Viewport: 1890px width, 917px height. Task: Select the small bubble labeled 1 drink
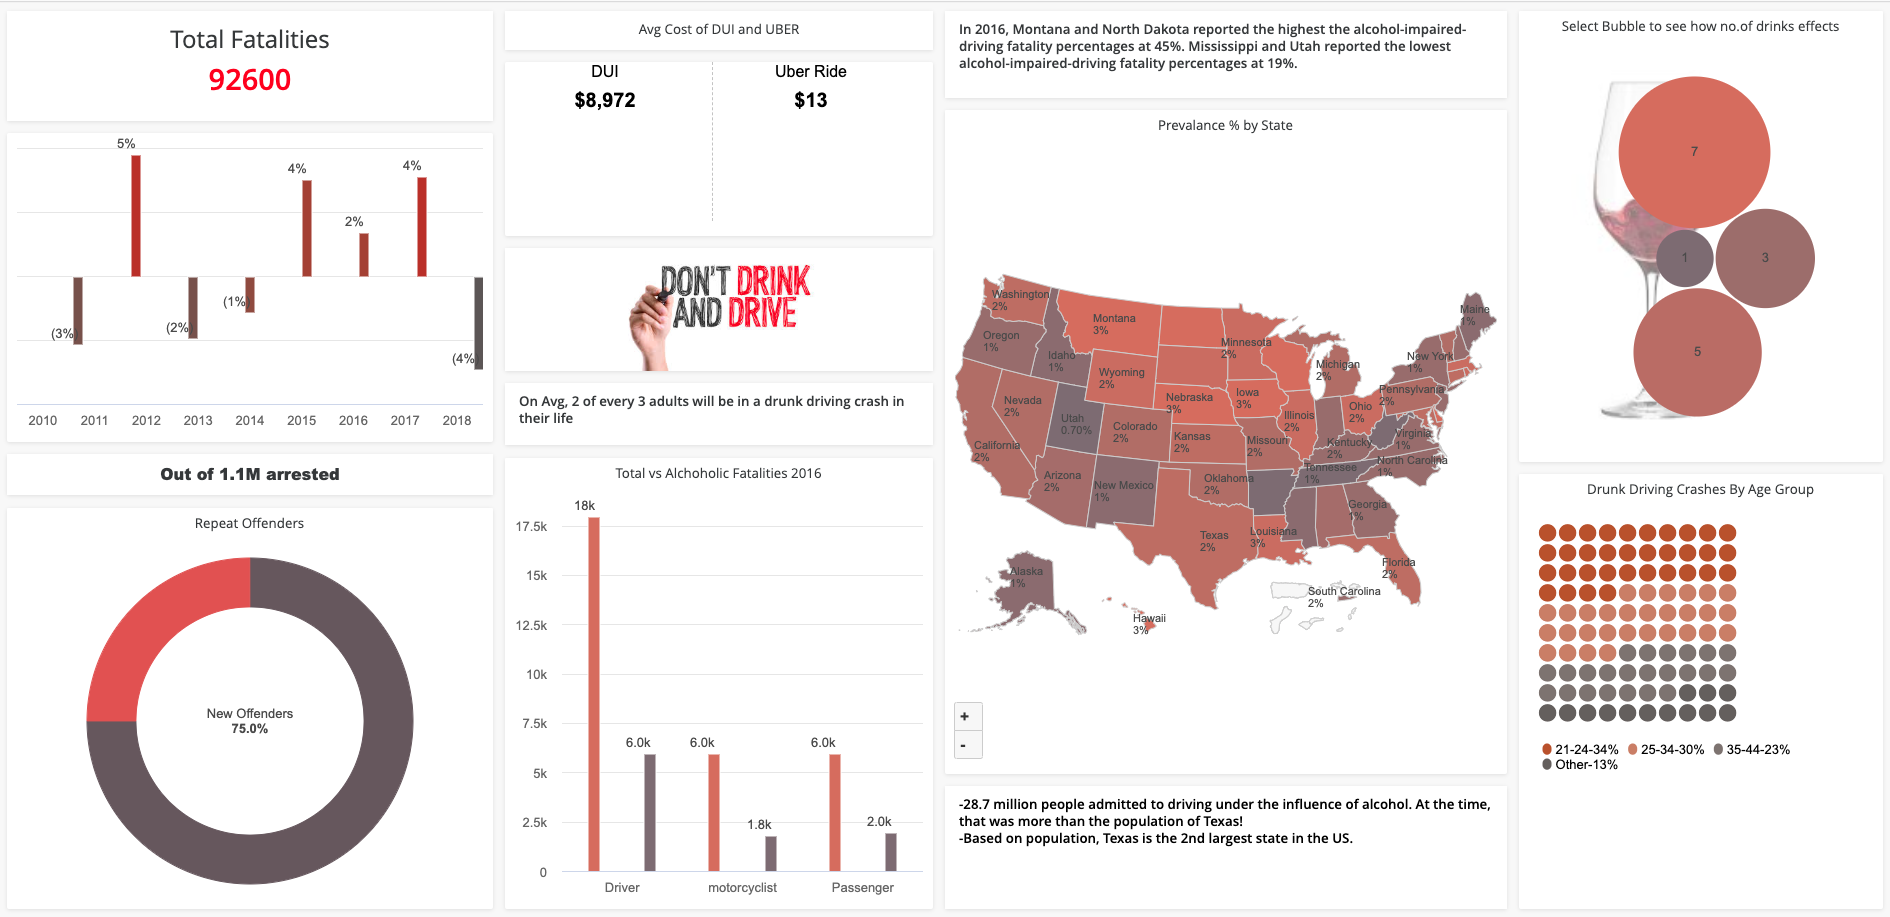pos(1685,258)
